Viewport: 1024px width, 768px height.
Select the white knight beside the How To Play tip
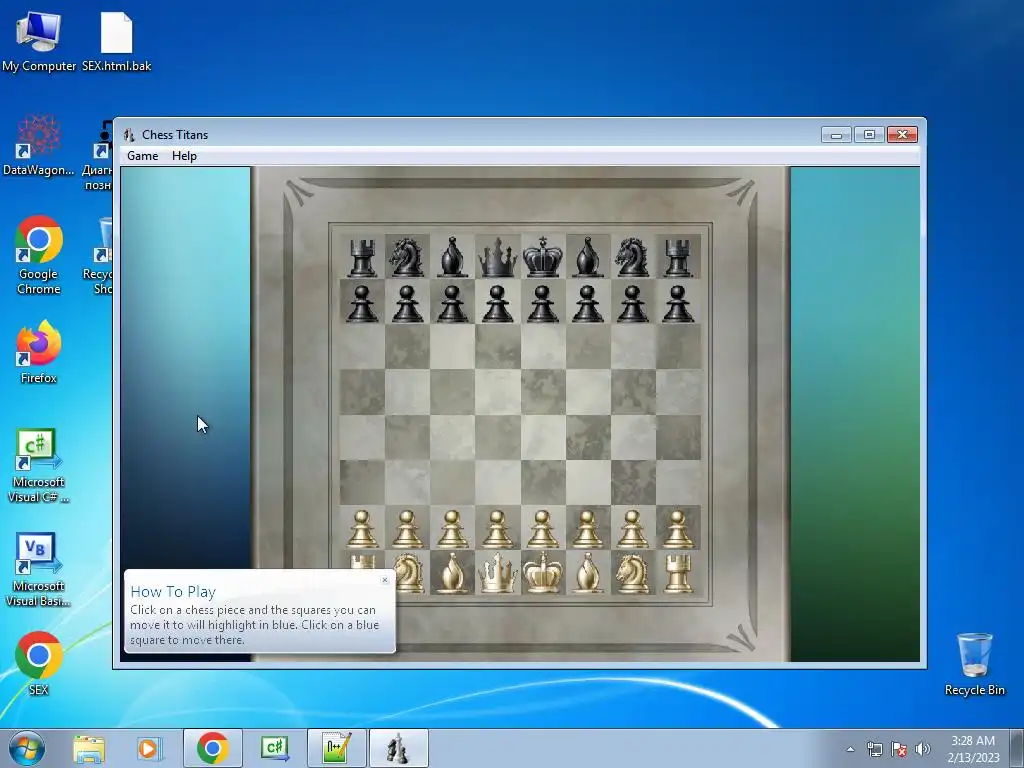(x=409, y=573)
